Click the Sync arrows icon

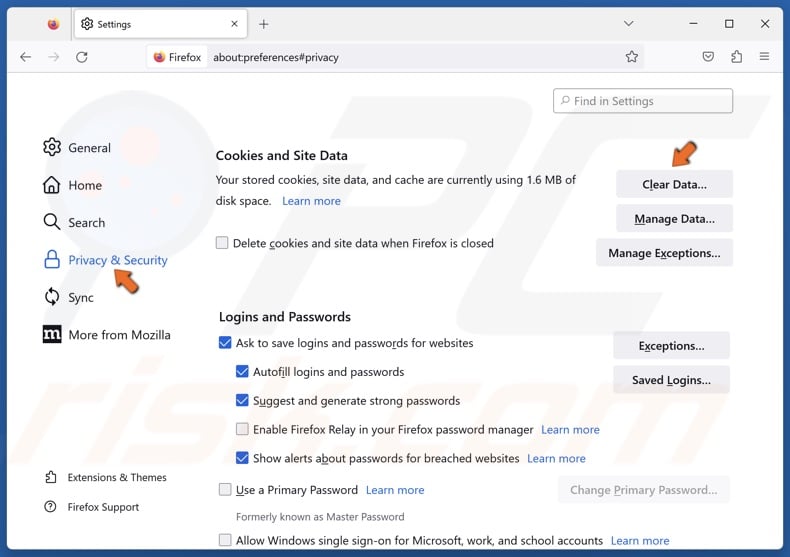pyautogui.click(x=51, y=297)
